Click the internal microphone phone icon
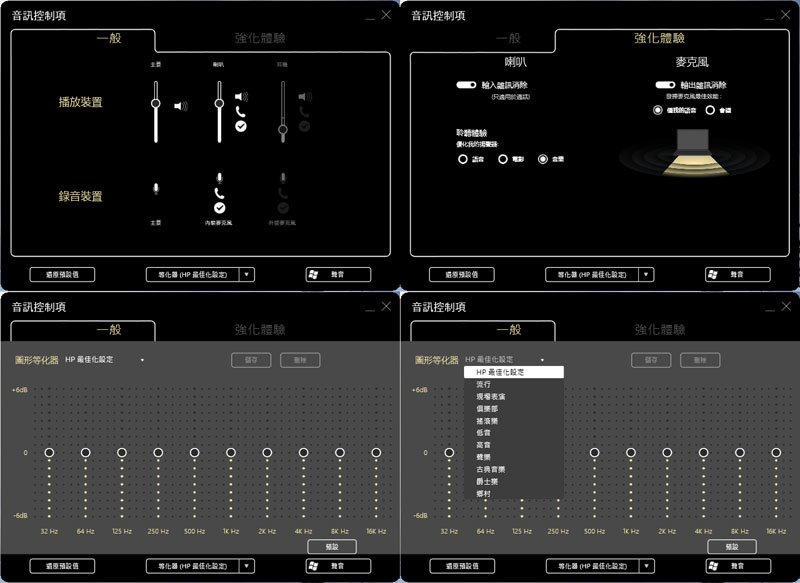This screenshot has height=583, width=800. click(219, 193)
